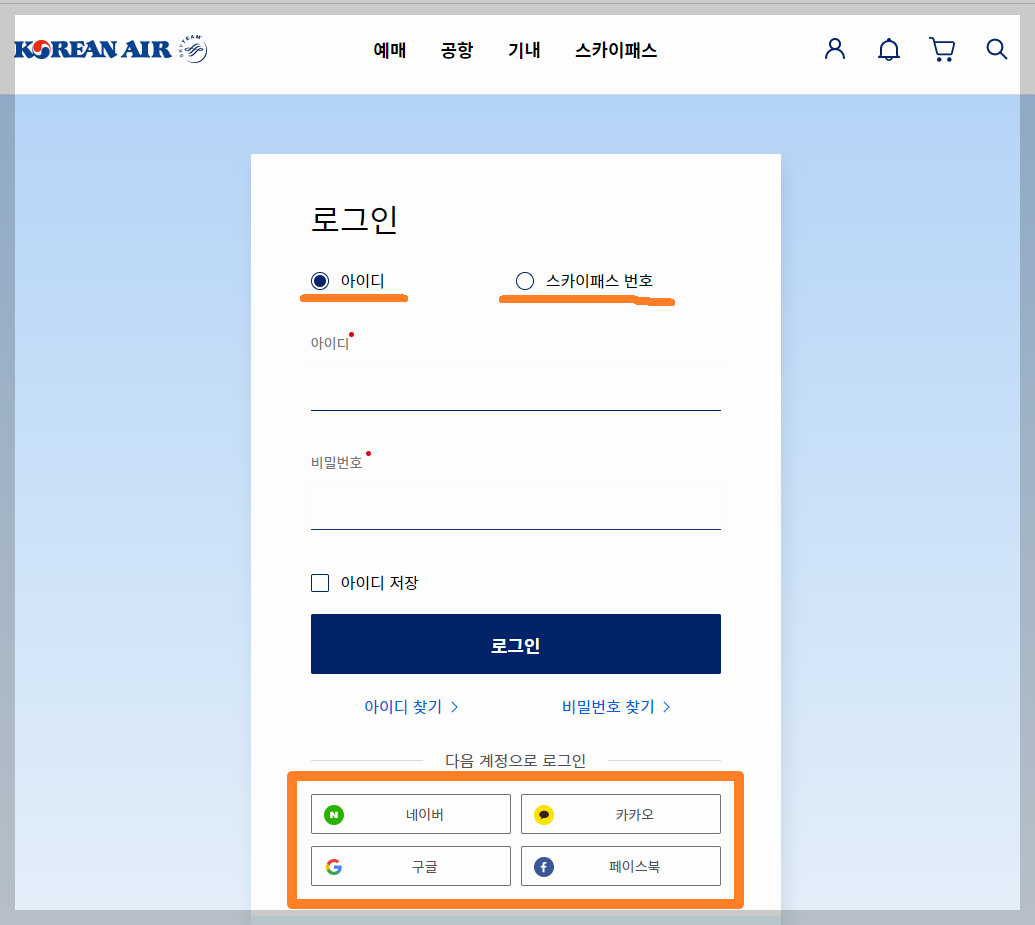The width and height of the screenshot is (1035, 925).
Task: Open the 공항 menu
Action: click(x=457, y=50)
